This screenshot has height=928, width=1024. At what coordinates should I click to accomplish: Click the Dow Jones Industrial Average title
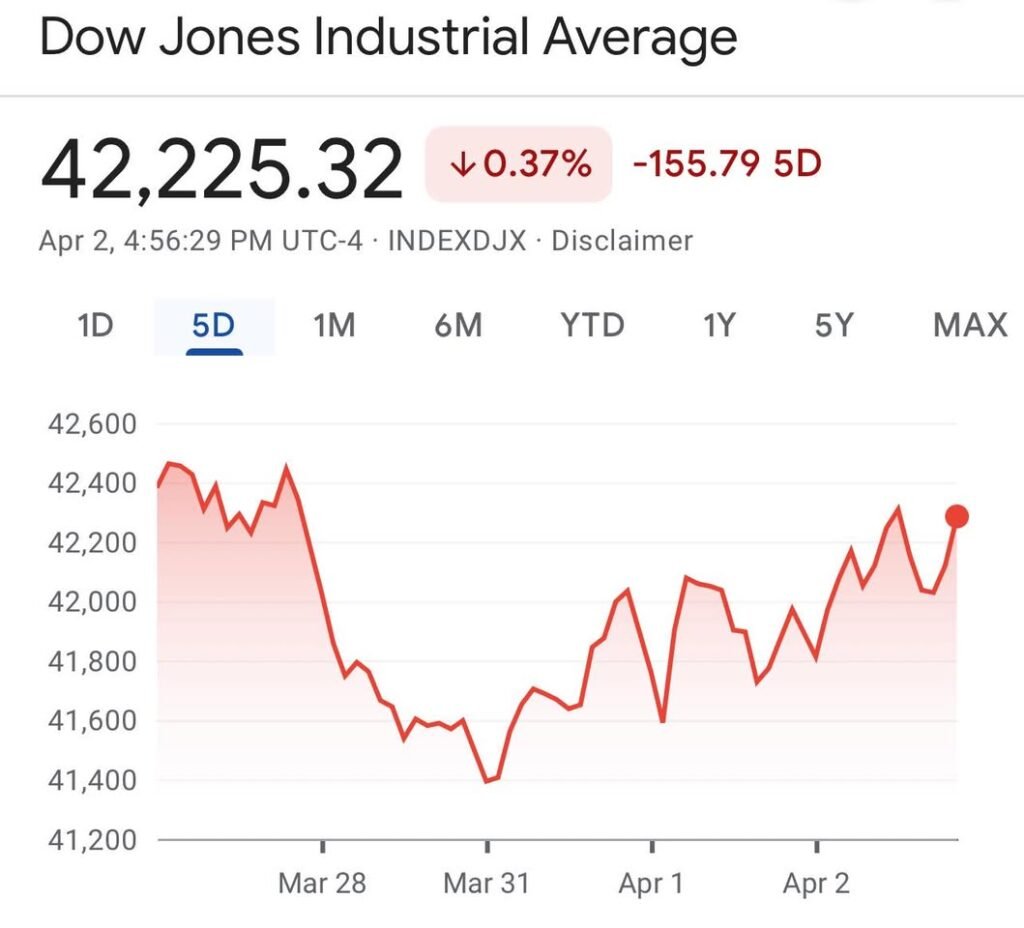click(388, 37)
